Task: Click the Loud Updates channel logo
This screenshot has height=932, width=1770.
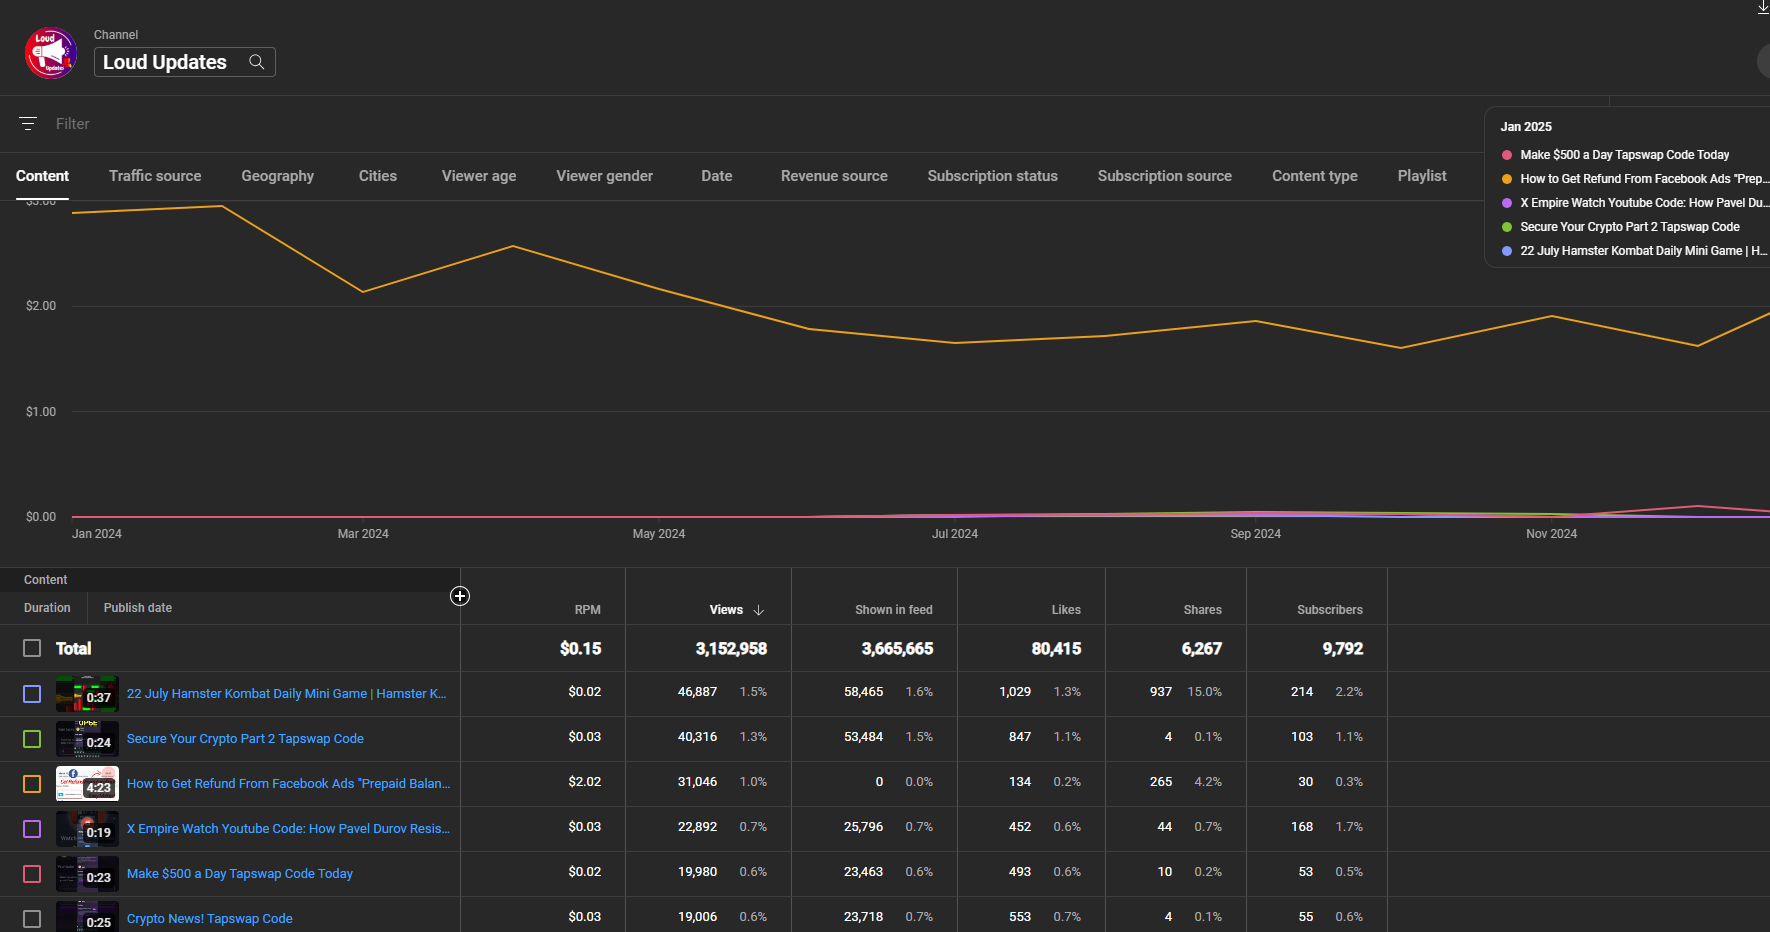Action: [51, 53]
